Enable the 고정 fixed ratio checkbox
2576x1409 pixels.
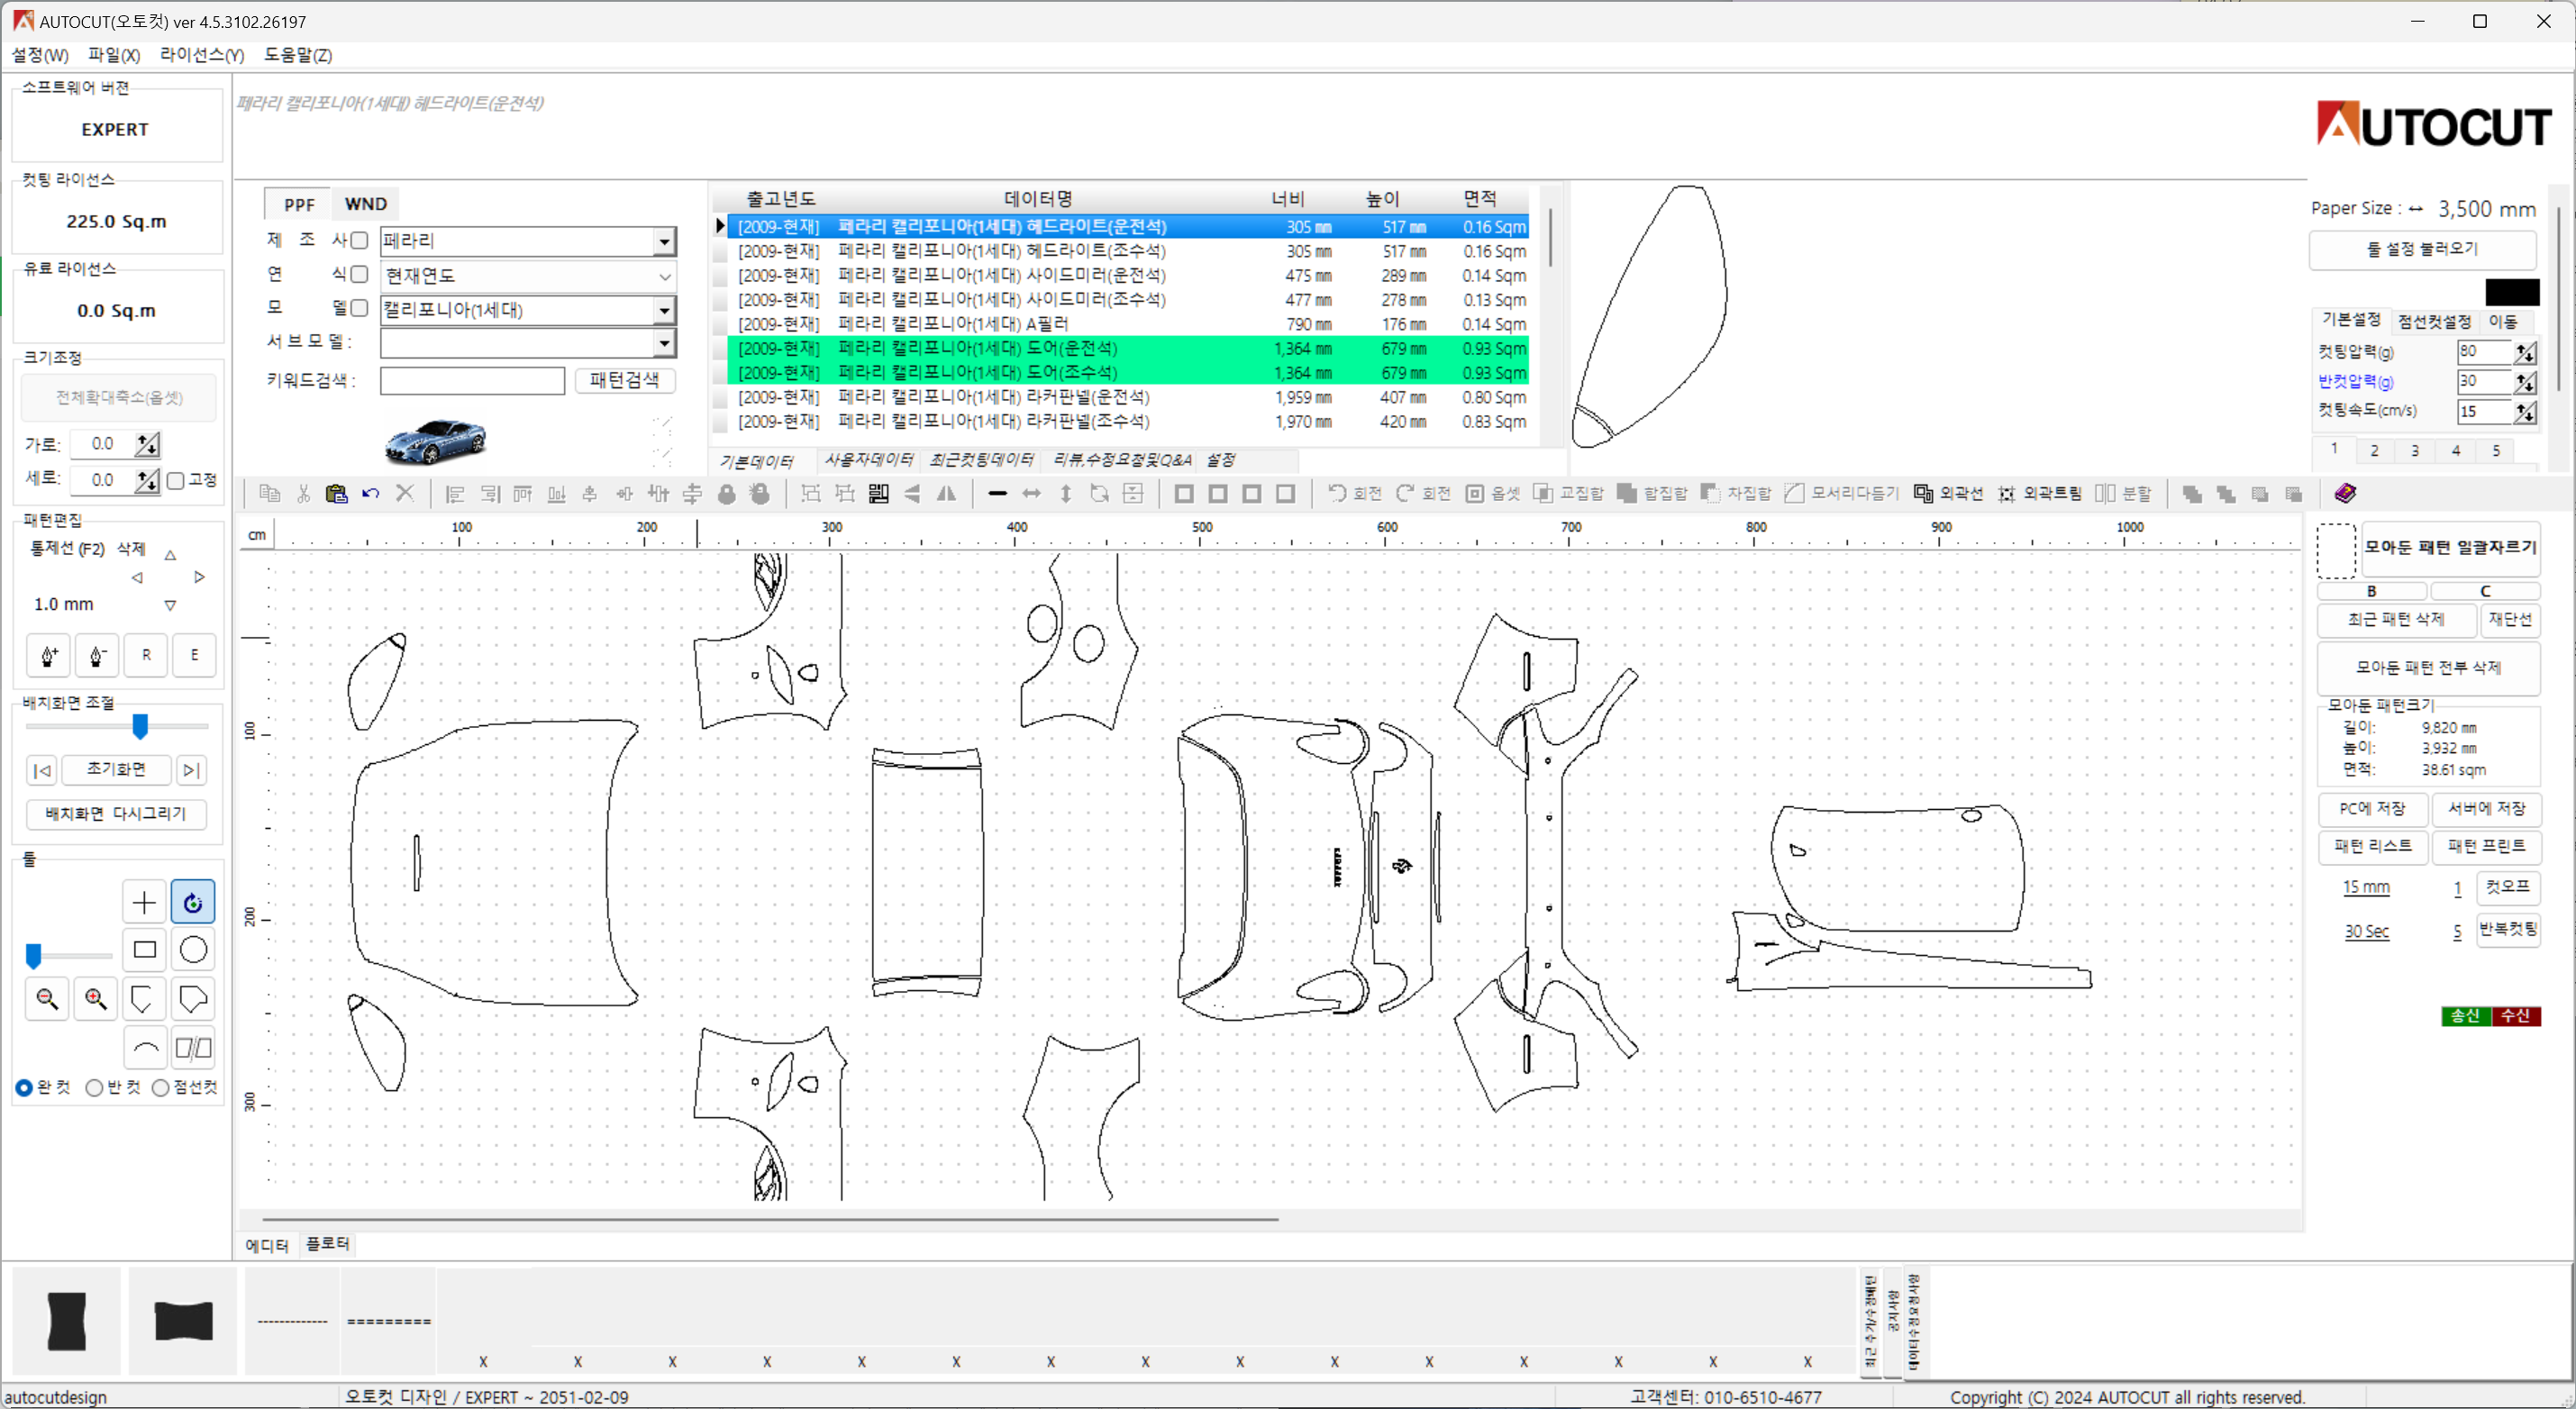pos(176,481)
